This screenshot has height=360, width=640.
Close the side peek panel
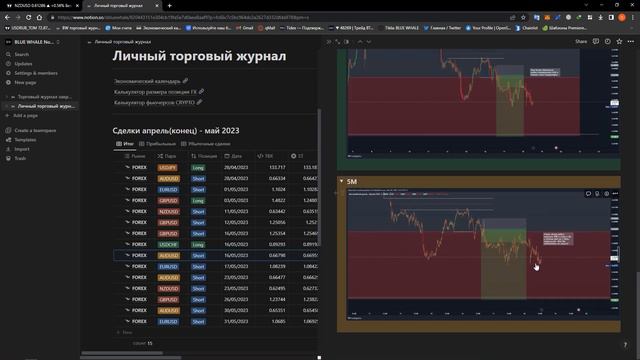tap(329, 42)
